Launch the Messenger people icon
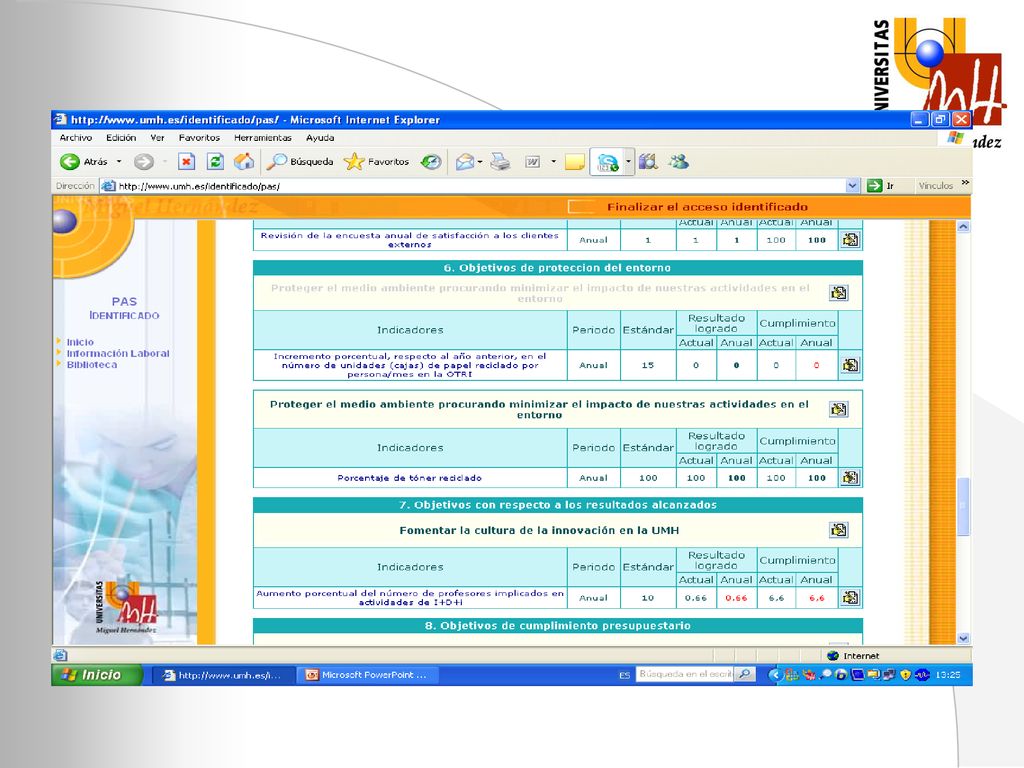 point(679,161)
